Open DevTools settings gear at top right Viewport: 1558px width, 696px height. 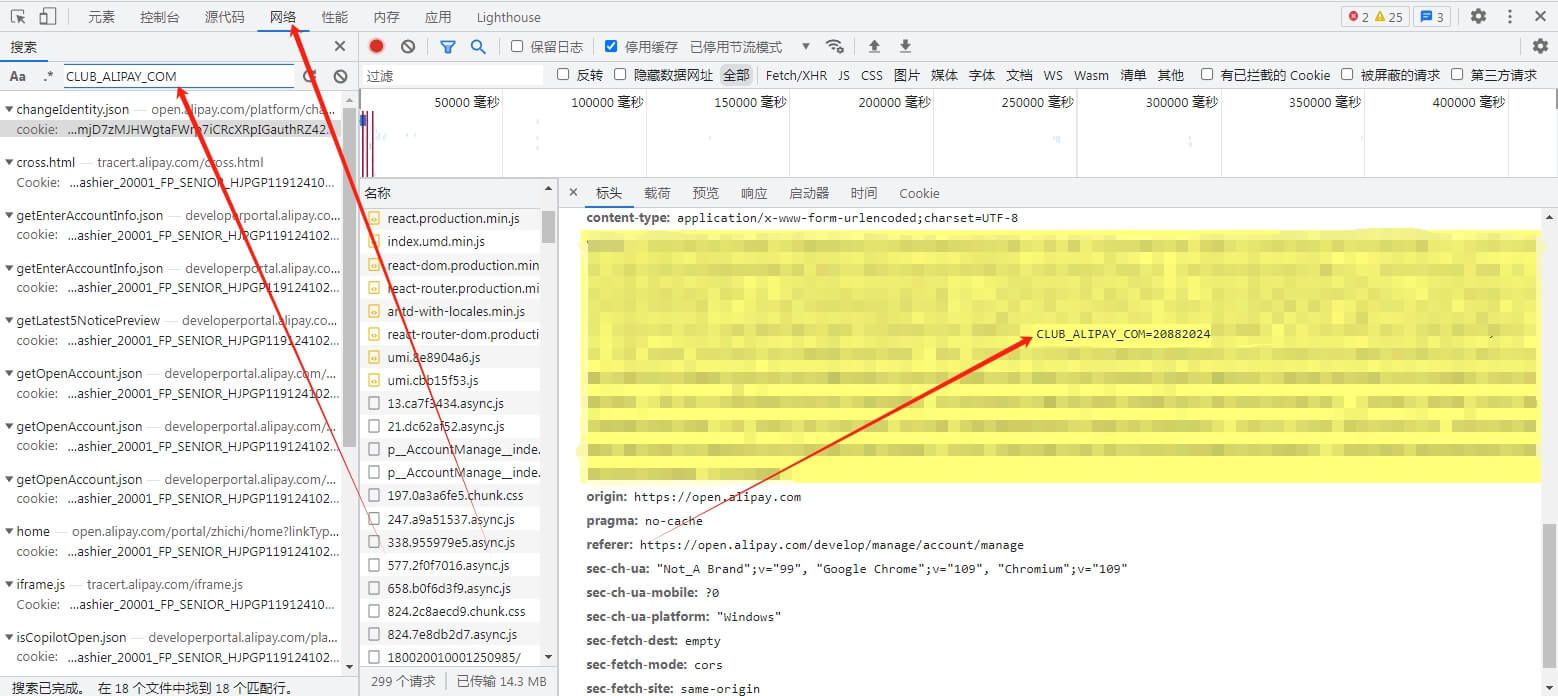[x=1478, y=16]
